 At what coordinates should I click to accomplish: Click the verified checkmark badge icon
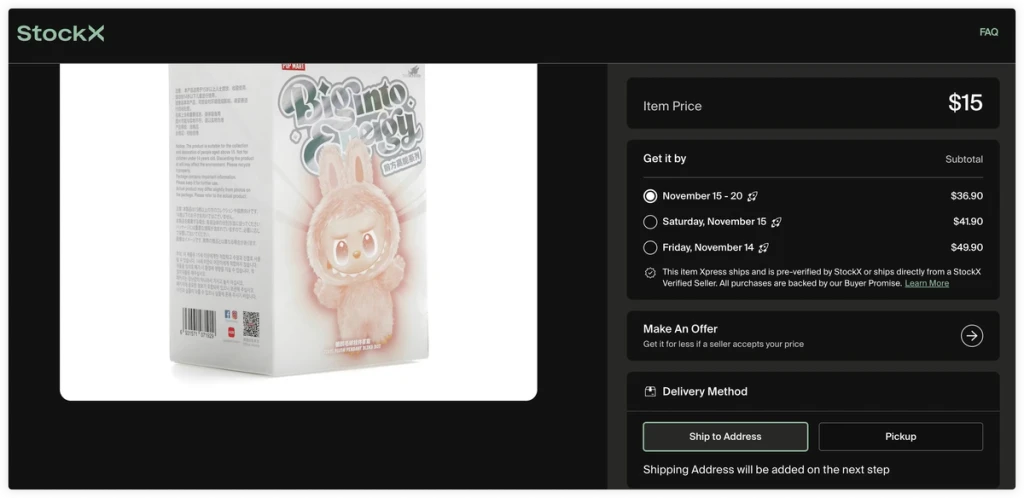[650, 273]
